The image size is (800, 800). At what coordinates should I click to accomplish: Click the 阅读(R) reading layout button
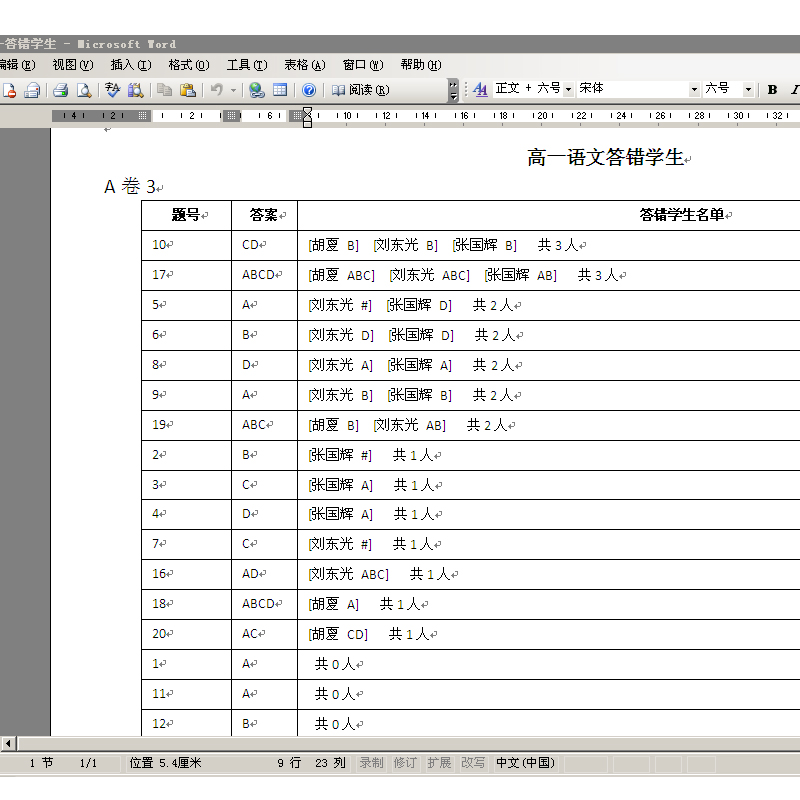coord(360,90)
